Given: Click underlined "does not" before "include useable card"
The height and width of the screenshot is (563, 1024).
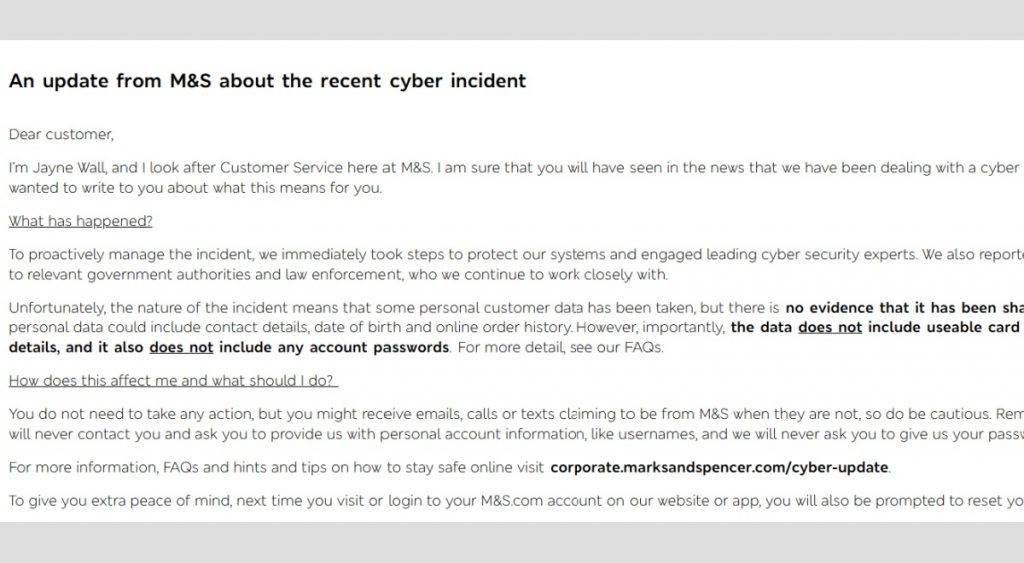Looking at the screenshot, I should pyautogui.click(x=830, y=327).
